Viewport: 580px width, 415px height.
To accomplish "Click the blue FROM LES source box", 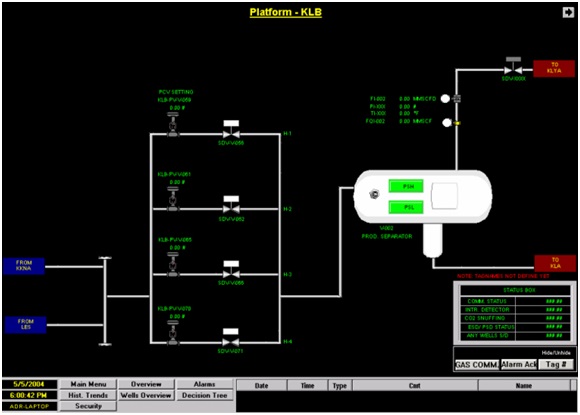I will coord(26,324).
